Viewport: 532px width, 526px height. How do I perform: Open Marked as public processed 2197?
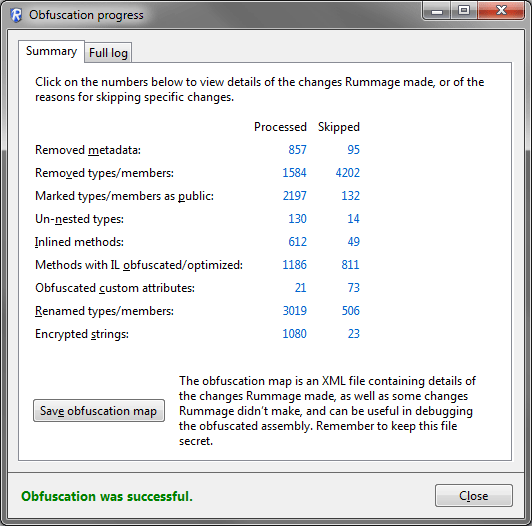click(294, 196)
